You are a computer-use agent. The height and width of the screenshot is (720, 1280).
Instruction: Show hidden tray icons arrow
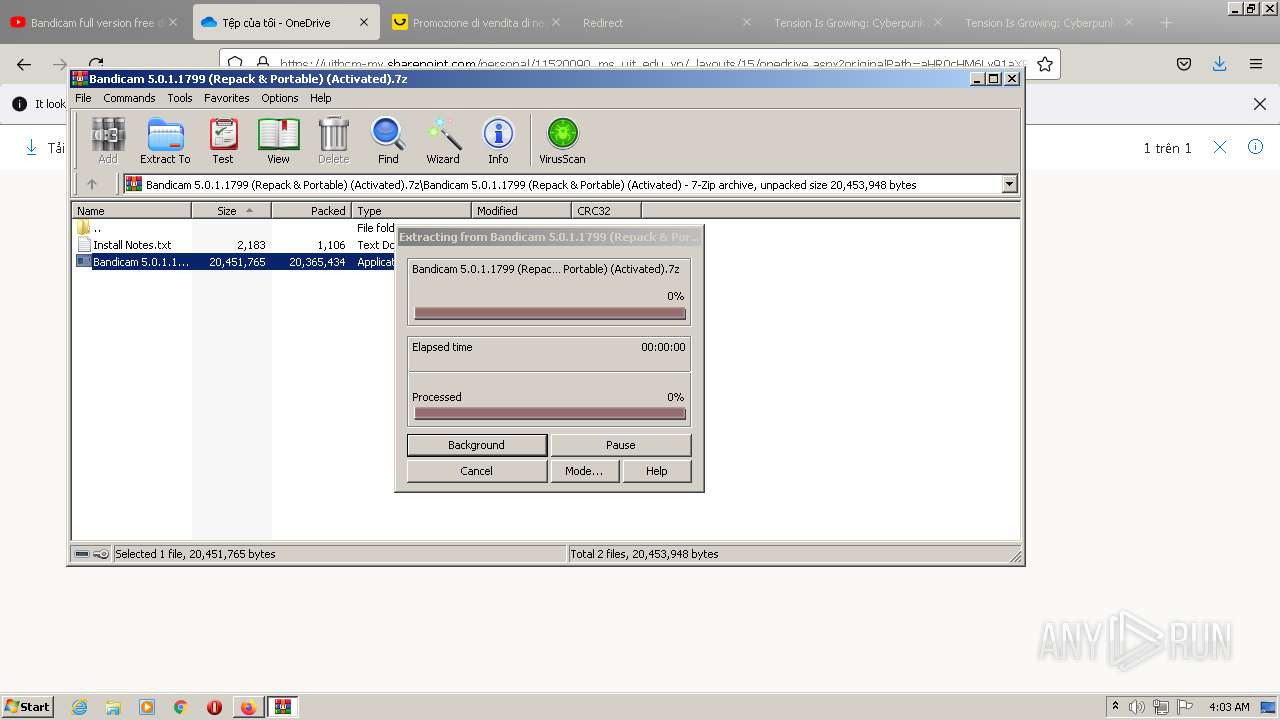(x=1116, y=707)
